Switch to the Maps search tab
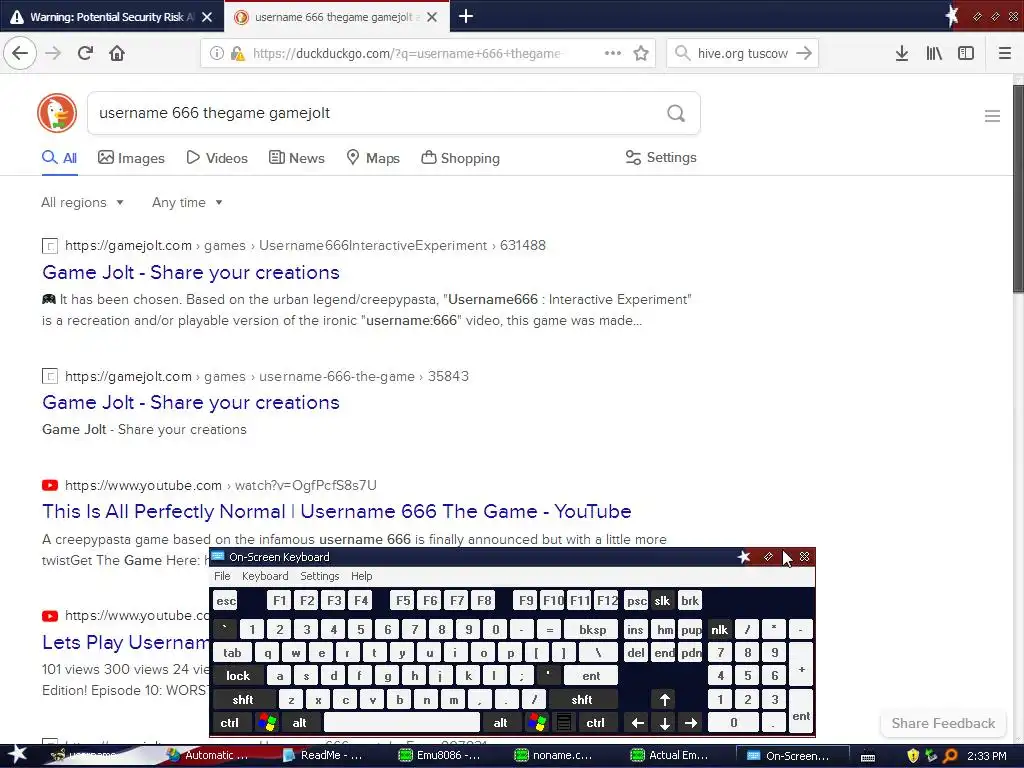This screenshot has width=1024, height=768. (373, 158)
